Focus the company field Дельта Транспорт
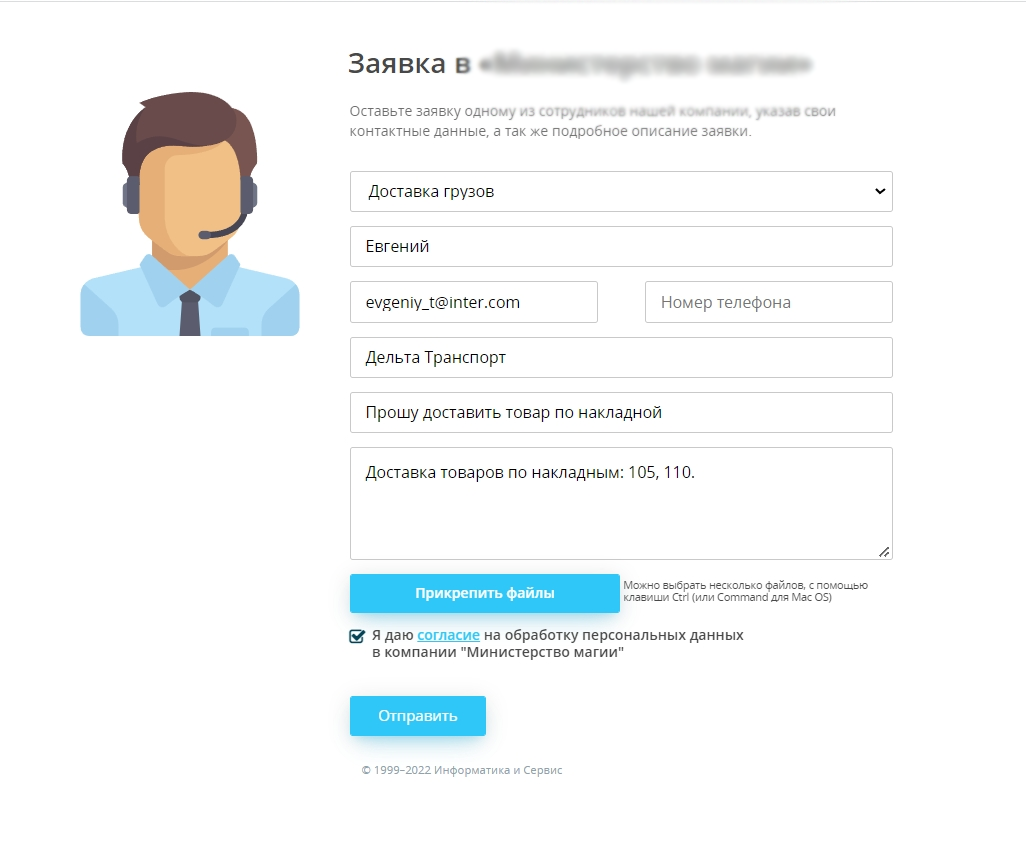Image resolution: width=1026 pixels, height=847 pixels. pos(621,357)
